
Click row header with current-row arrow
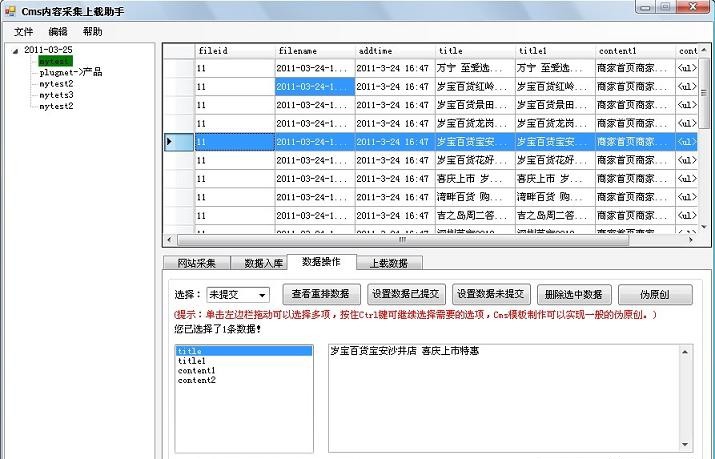tap(179, 142)
